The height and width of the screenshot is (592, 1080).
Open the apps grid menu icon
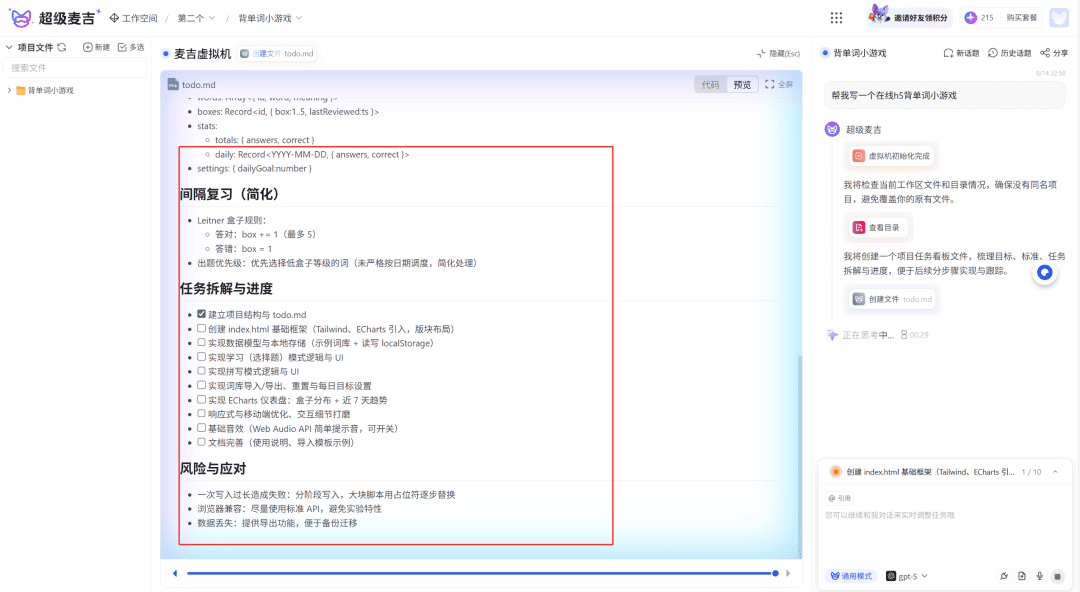click(836, 18)
